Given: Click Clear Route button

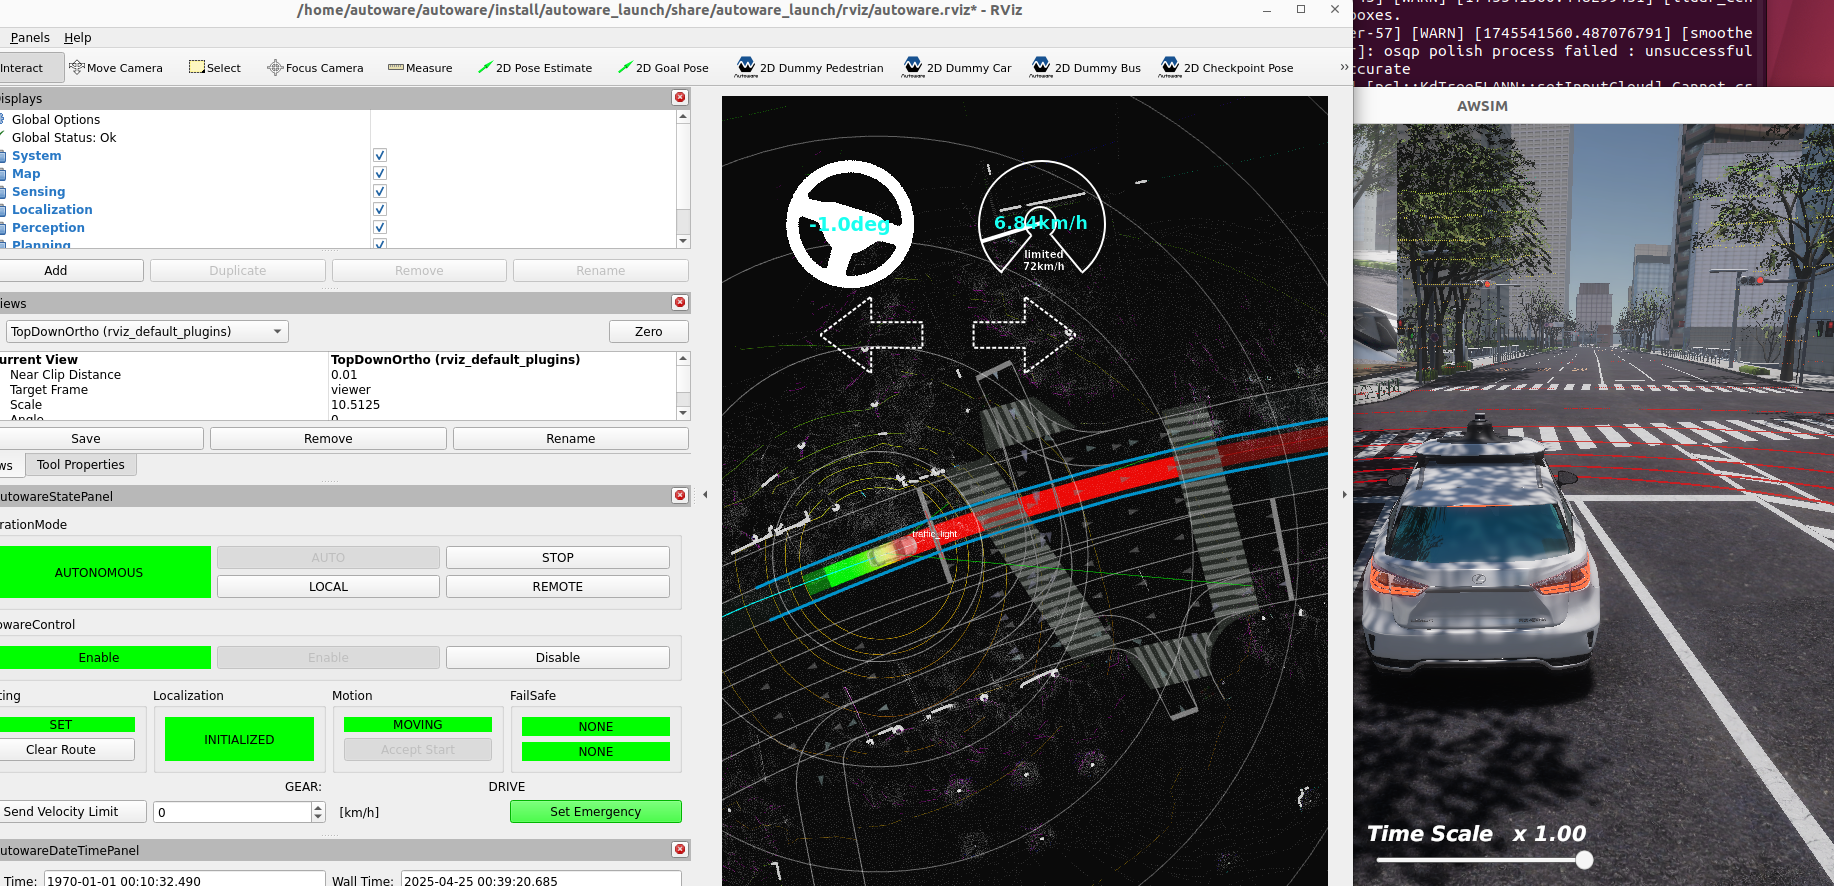Looking at the screenshot, I should 66,749.
